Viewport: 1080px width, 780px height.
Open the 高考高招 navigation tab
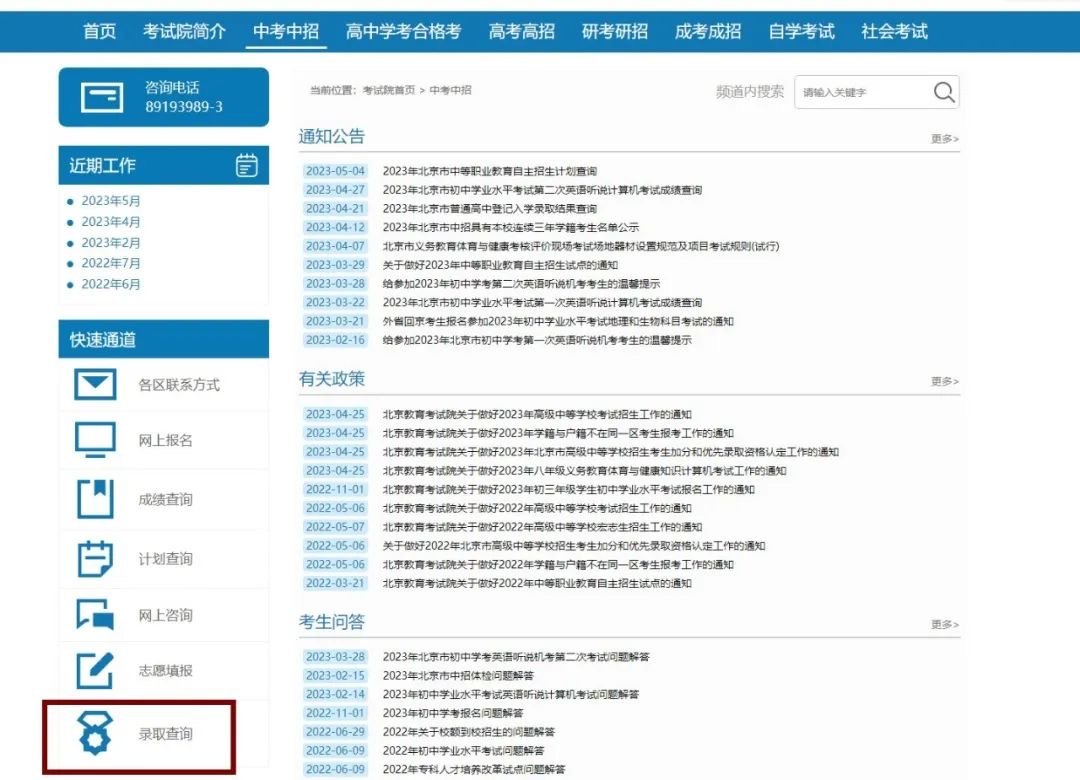pyautogui.click(x=521, y=31)
